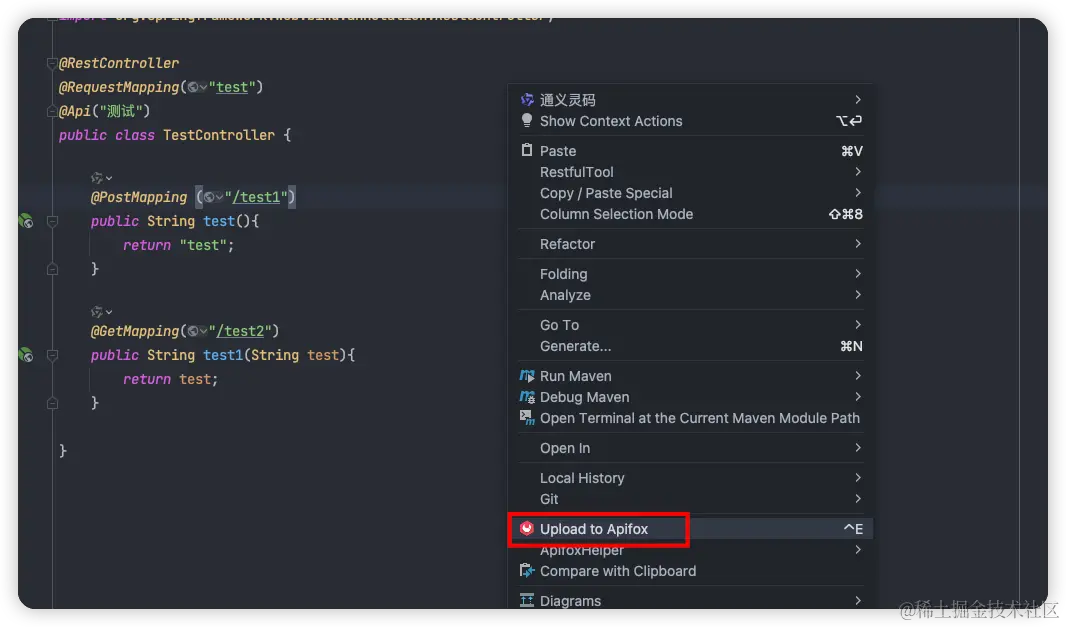The height and width of the screenshot is (627, 1066).
Task: Click the Paste clipboard icon
Action: point(527,151)
